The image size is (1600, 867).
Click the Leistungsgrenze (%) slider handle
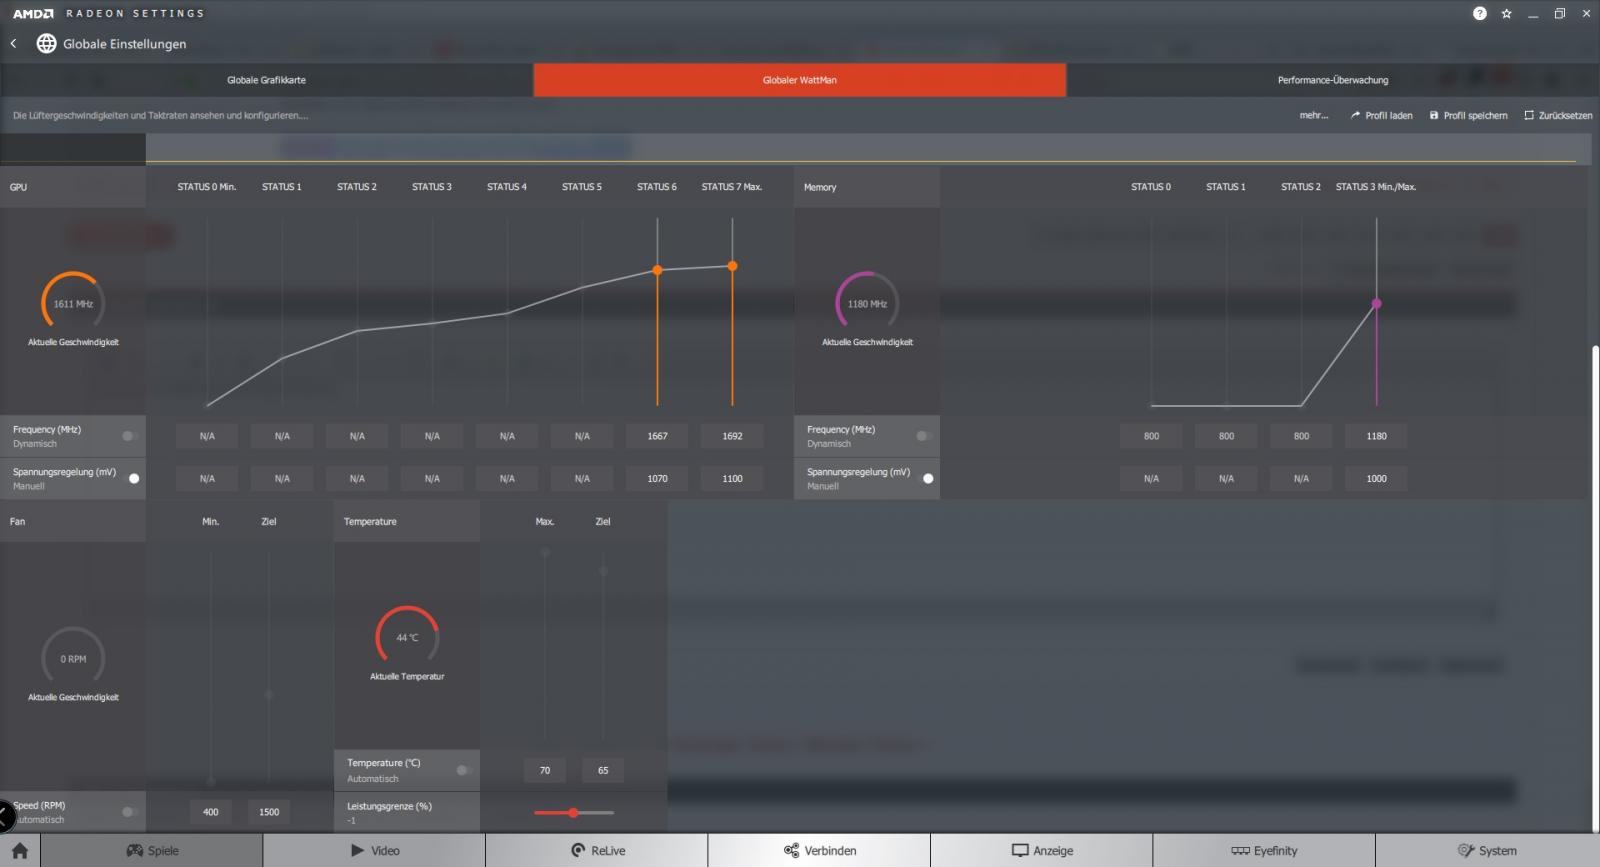click(573, 813)
